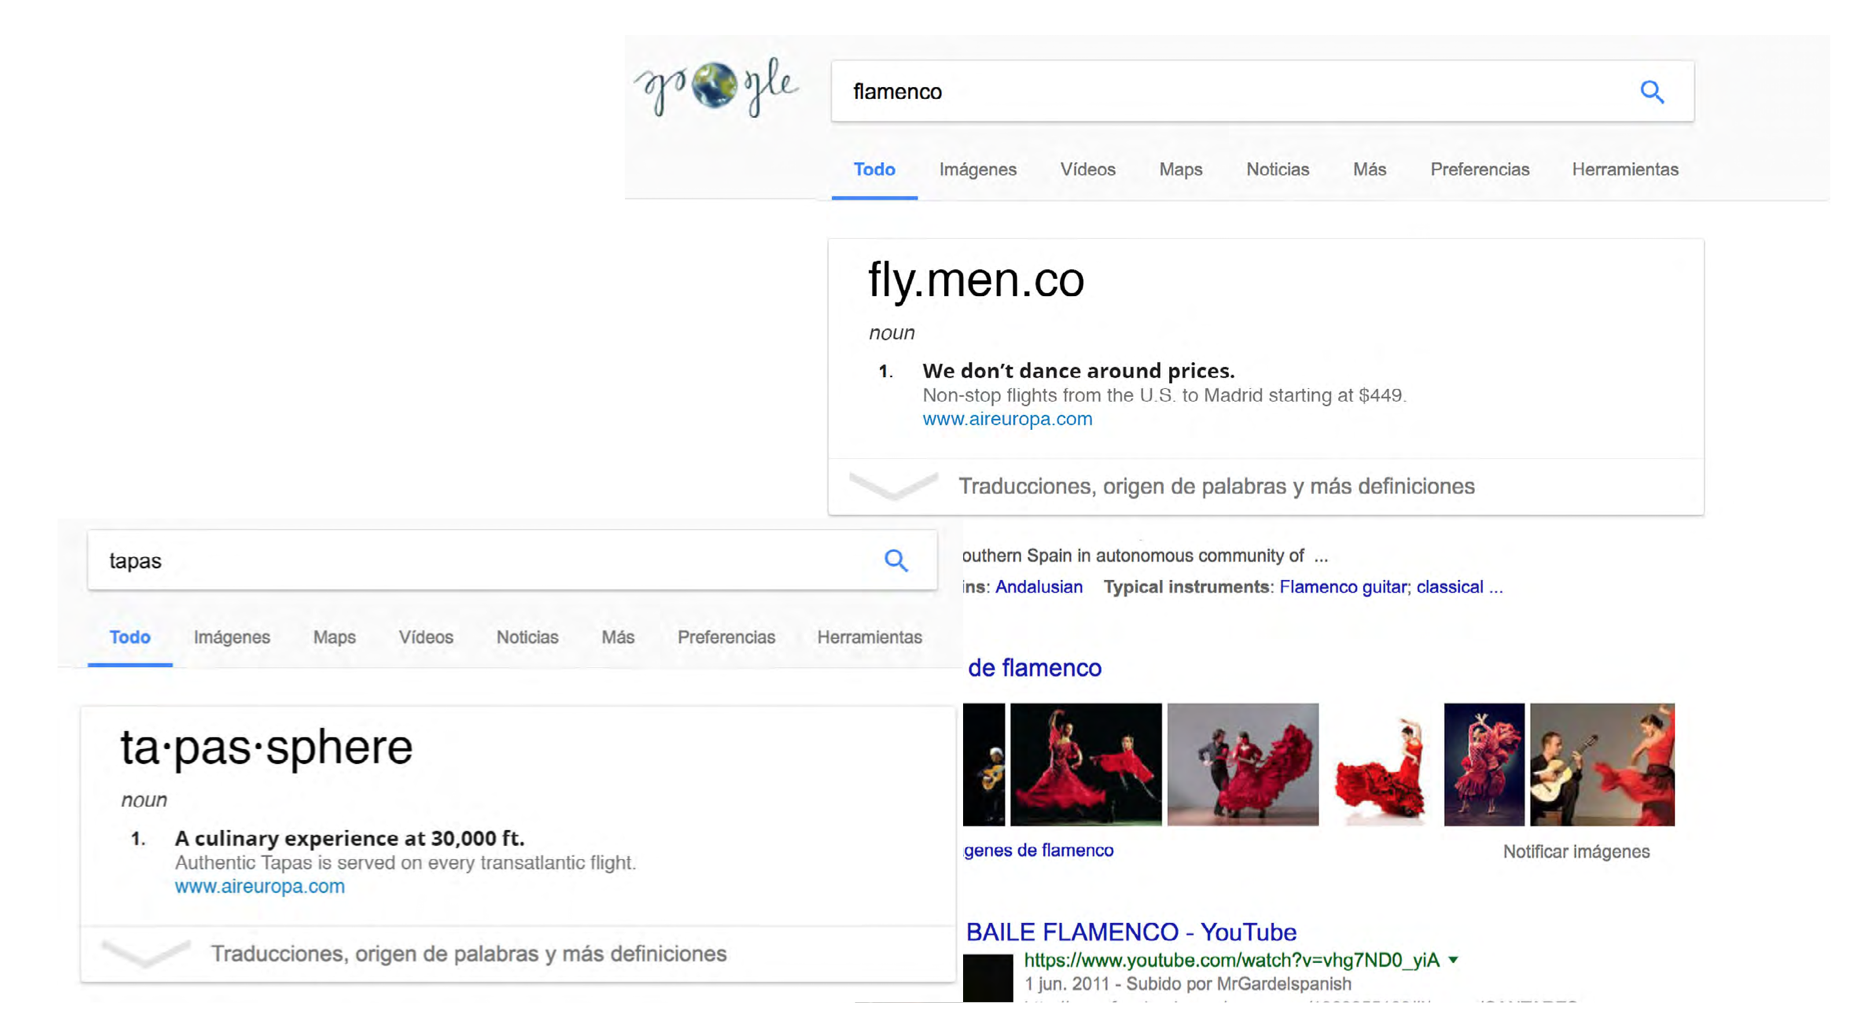Open Más menu in flamenco search
The height and width of the screenshot is (1016, 1862).
point(1370,169)
